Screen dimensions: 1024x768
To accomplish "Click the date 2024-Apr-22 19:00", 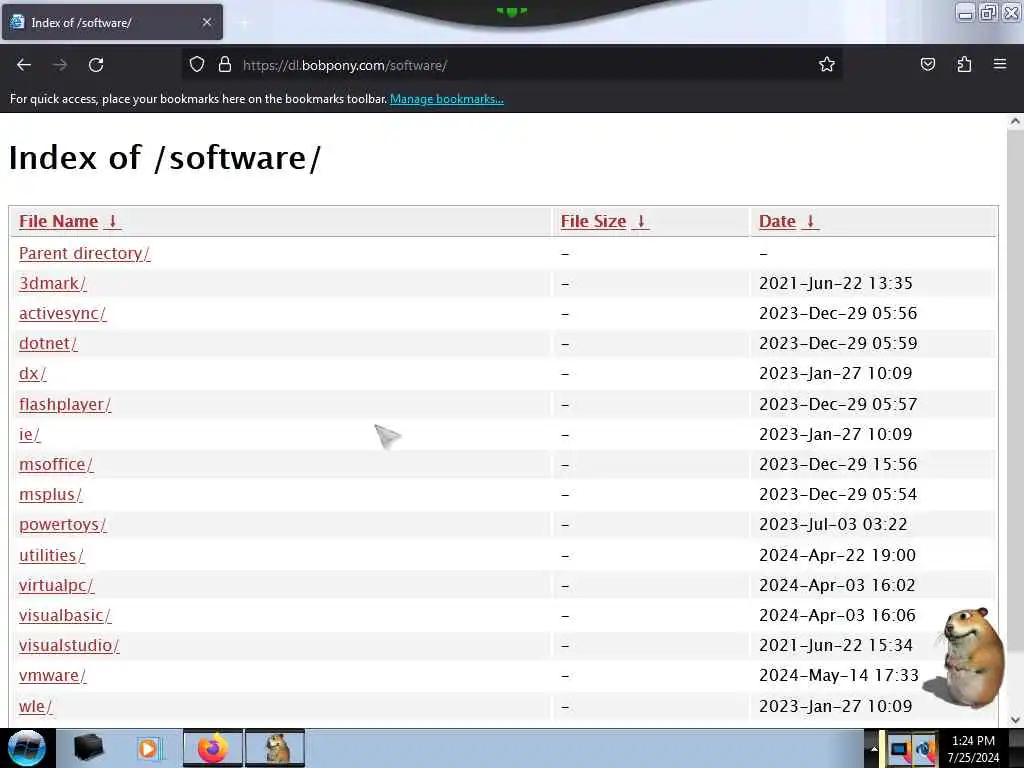I will coord(837,555).
